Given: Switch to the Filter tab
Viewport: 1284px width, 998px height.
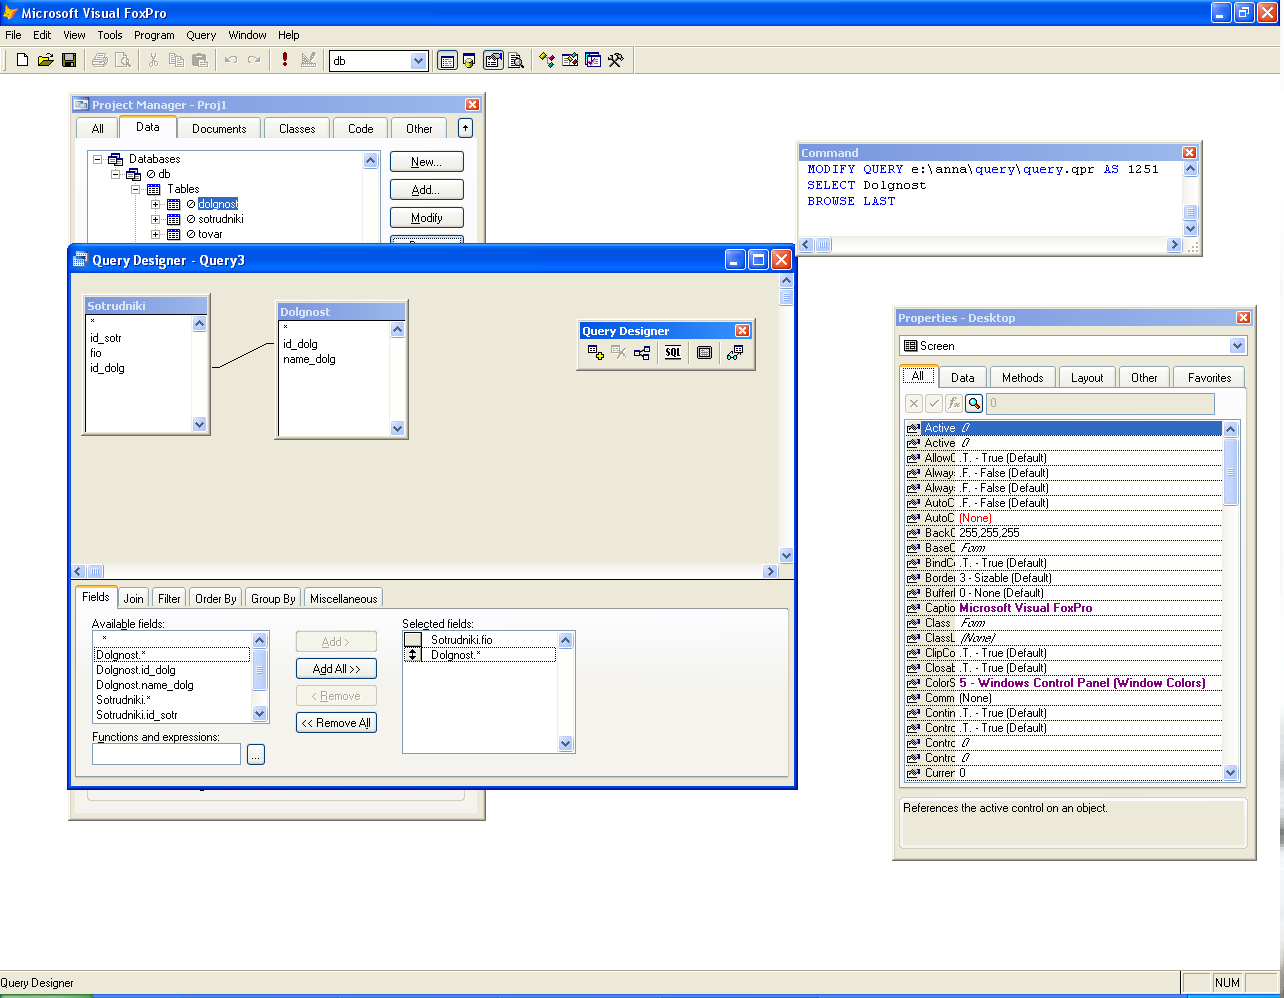Looking at the screenshot, I should (169, 598).
